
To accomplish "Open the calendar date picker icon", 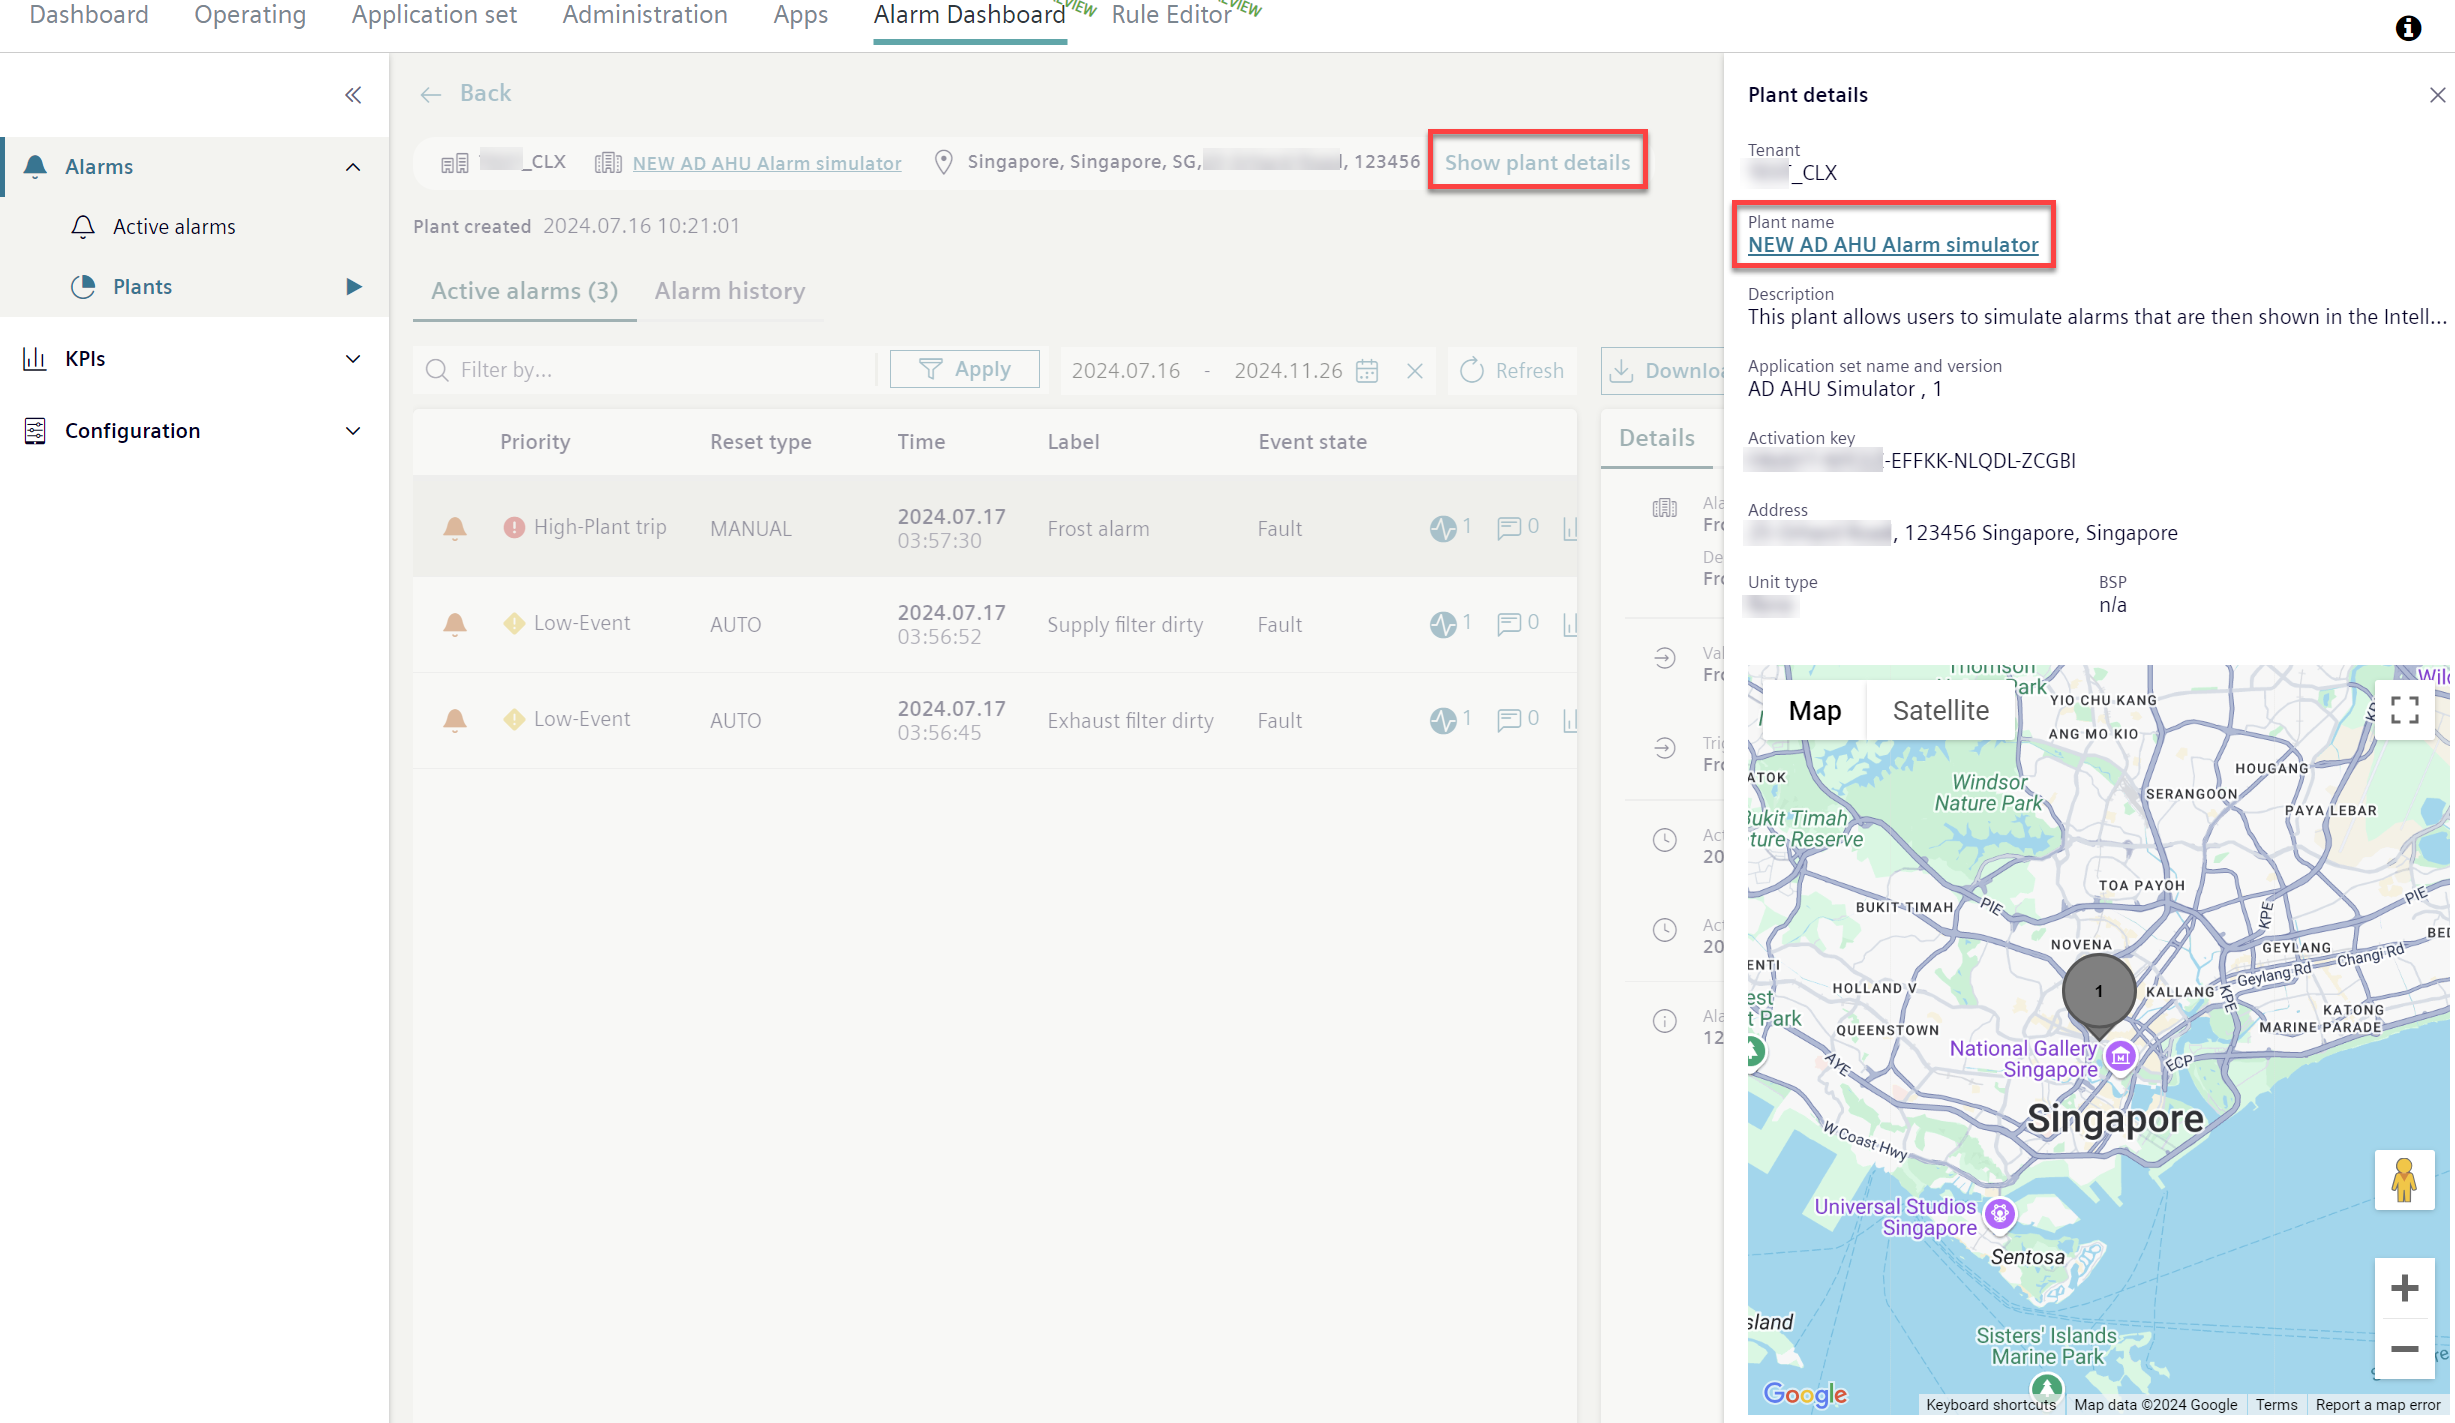I will click(x=1366, y=371).
